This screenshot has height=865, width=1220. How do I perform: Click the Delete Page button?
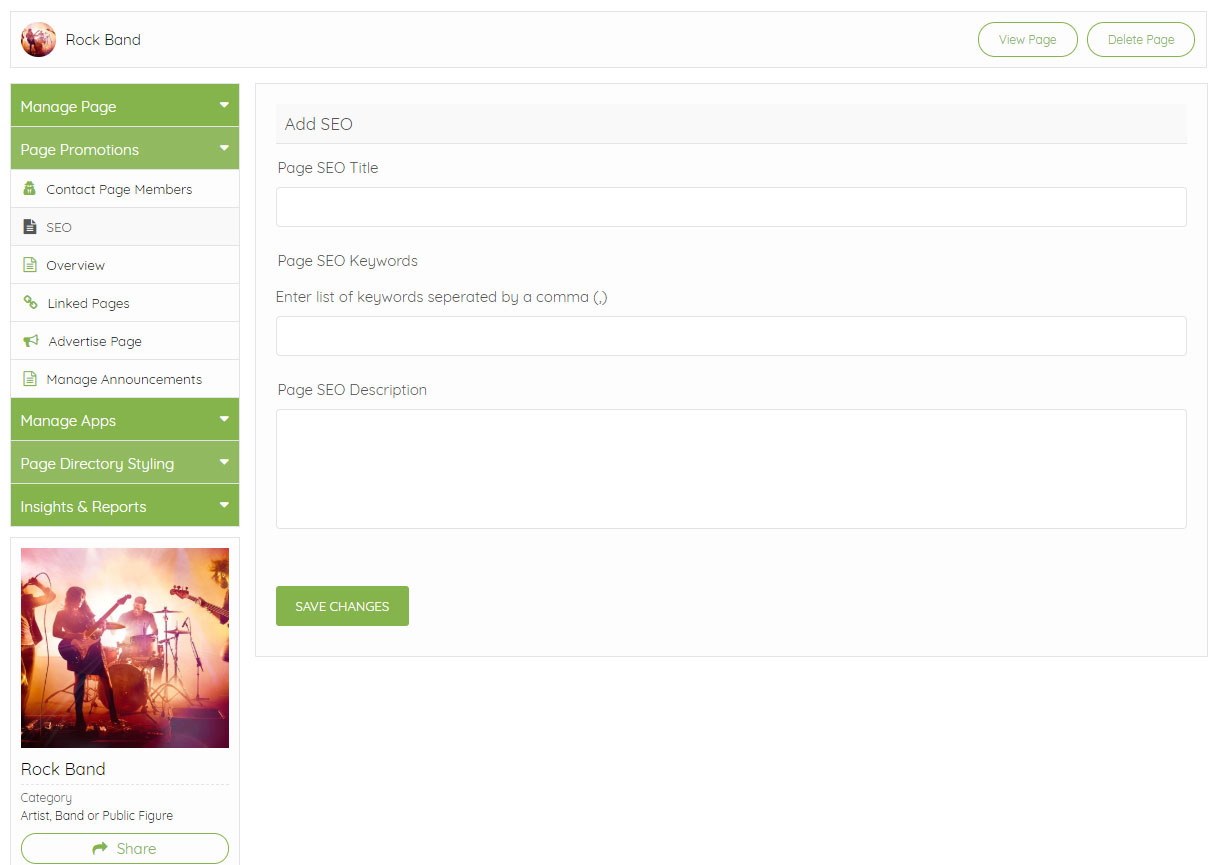(x=1140, y=40)
